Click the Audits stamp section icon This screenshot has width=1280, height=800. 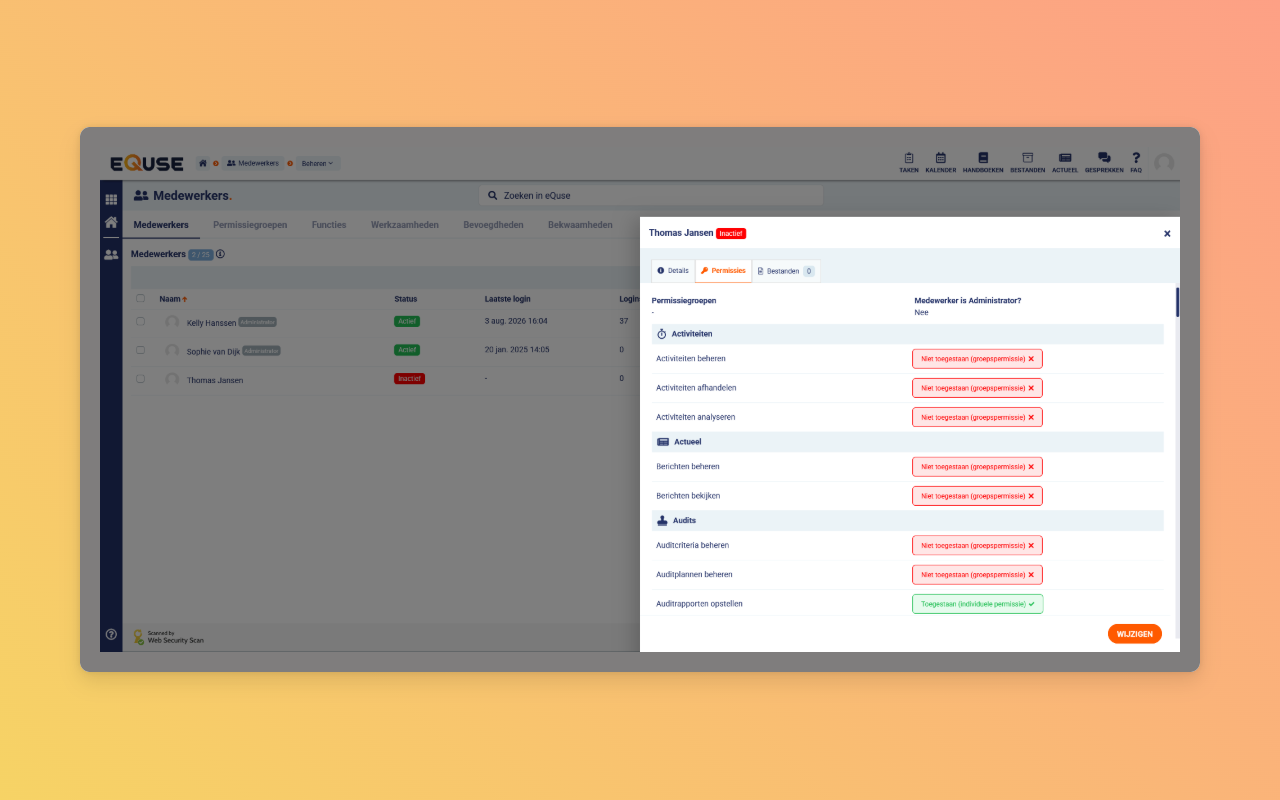coord(662,520)
